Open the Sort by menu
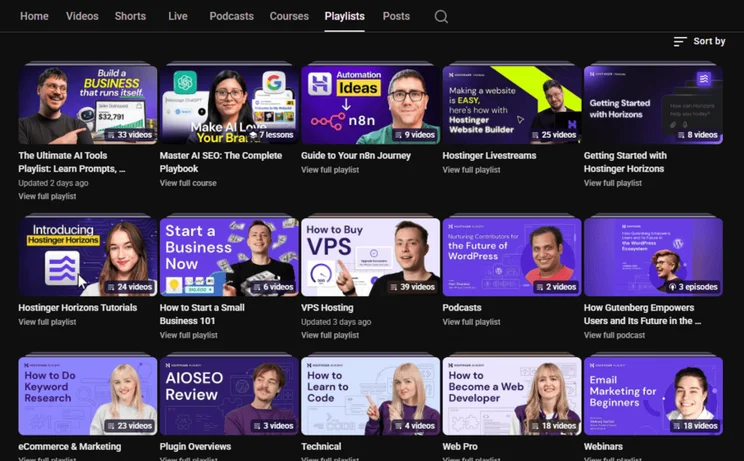This screenshot has height=461, width=744. 699,41
